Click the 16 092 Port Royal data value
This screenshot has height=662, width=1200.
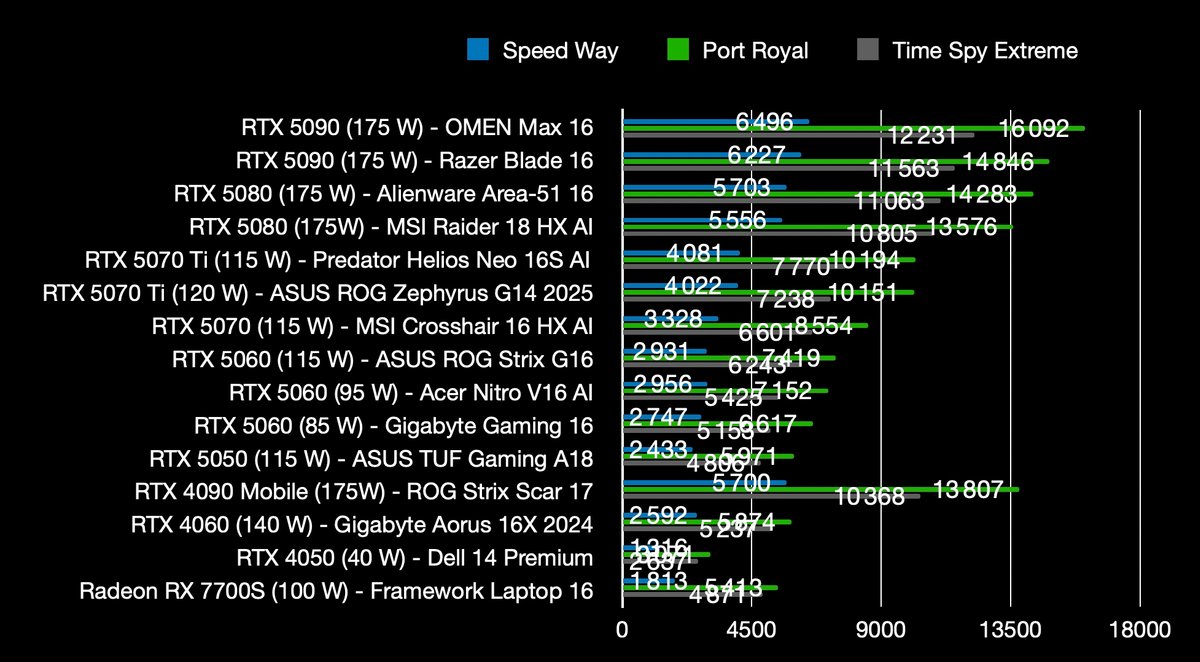click(x=1034, y=129)
